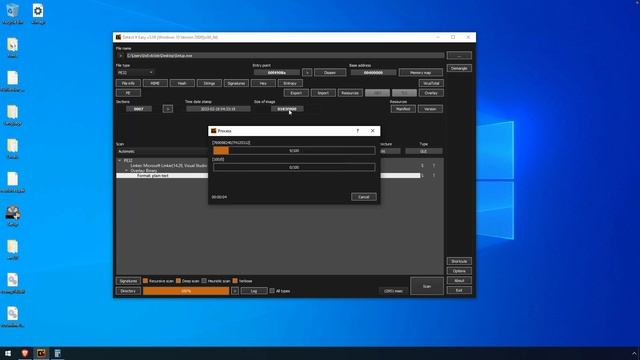Open the Version resource
This screenshot has height=360, width=640.
[x=430, y=109]
